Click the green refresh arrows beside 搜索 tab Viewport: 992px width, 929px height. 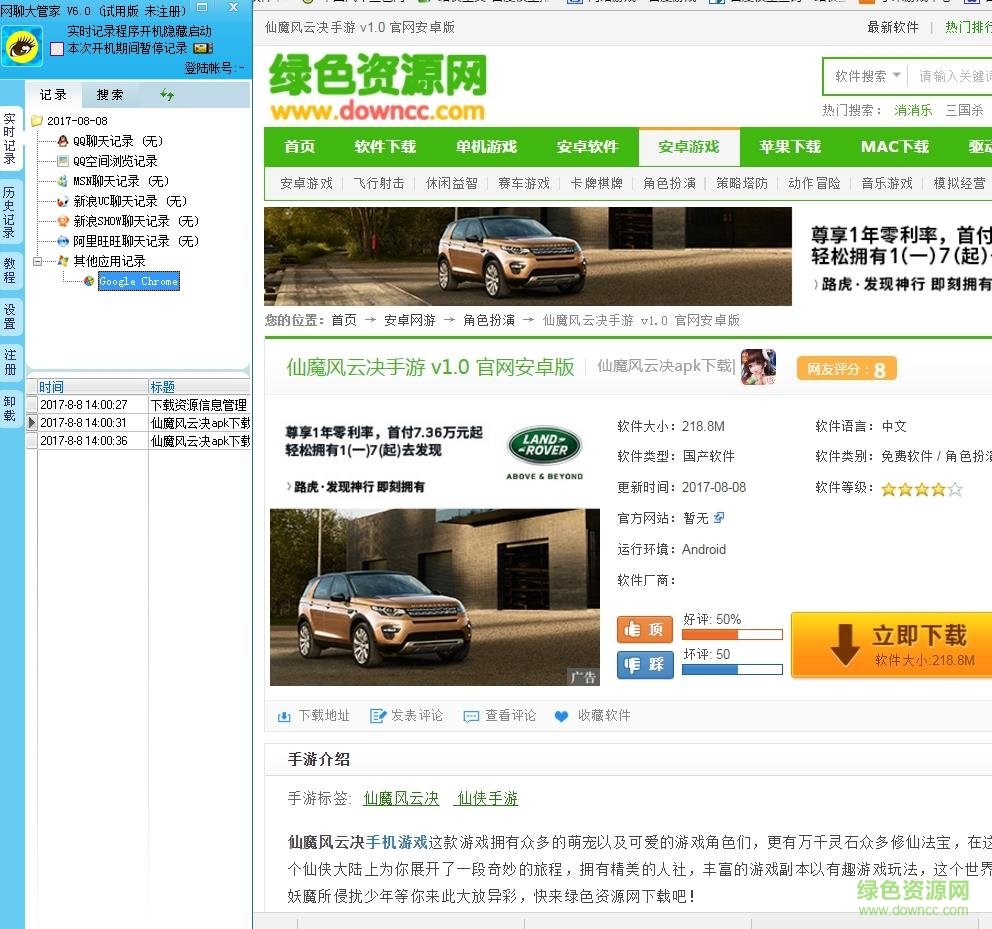(x=167, y=95)
